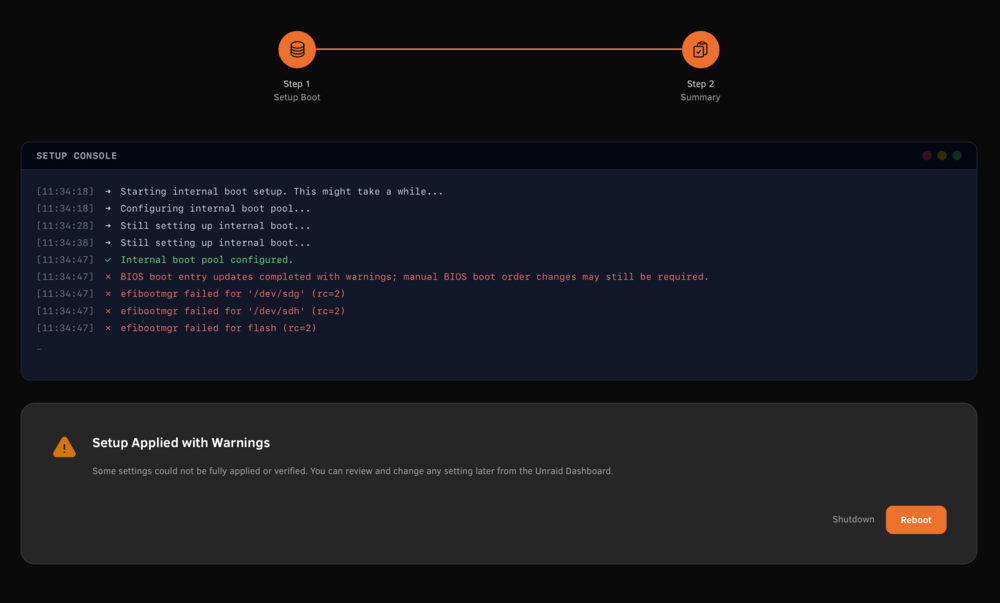The width and height of the screenshot is (1000, 603).
Task: Select the Setup Boot step label
Action: (x=297, y=98)
